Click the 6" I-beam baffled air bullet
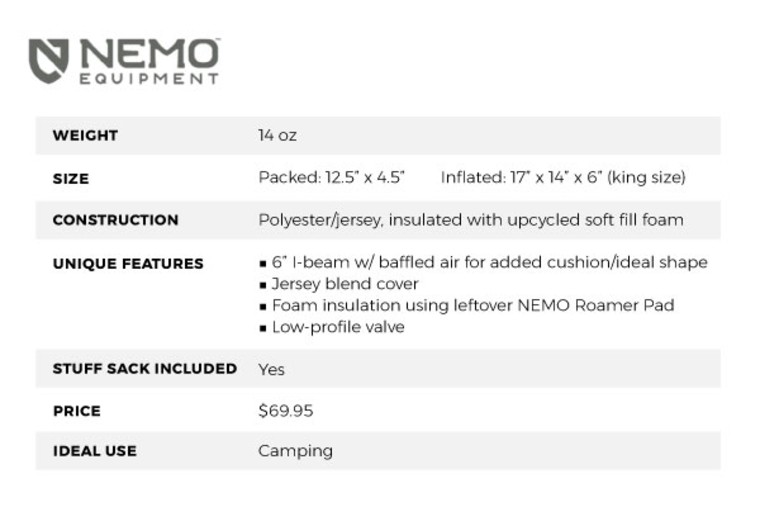Image resolution: width=760 pixels, height=507 pixels. pyautogui.click(x=488, y=263)
